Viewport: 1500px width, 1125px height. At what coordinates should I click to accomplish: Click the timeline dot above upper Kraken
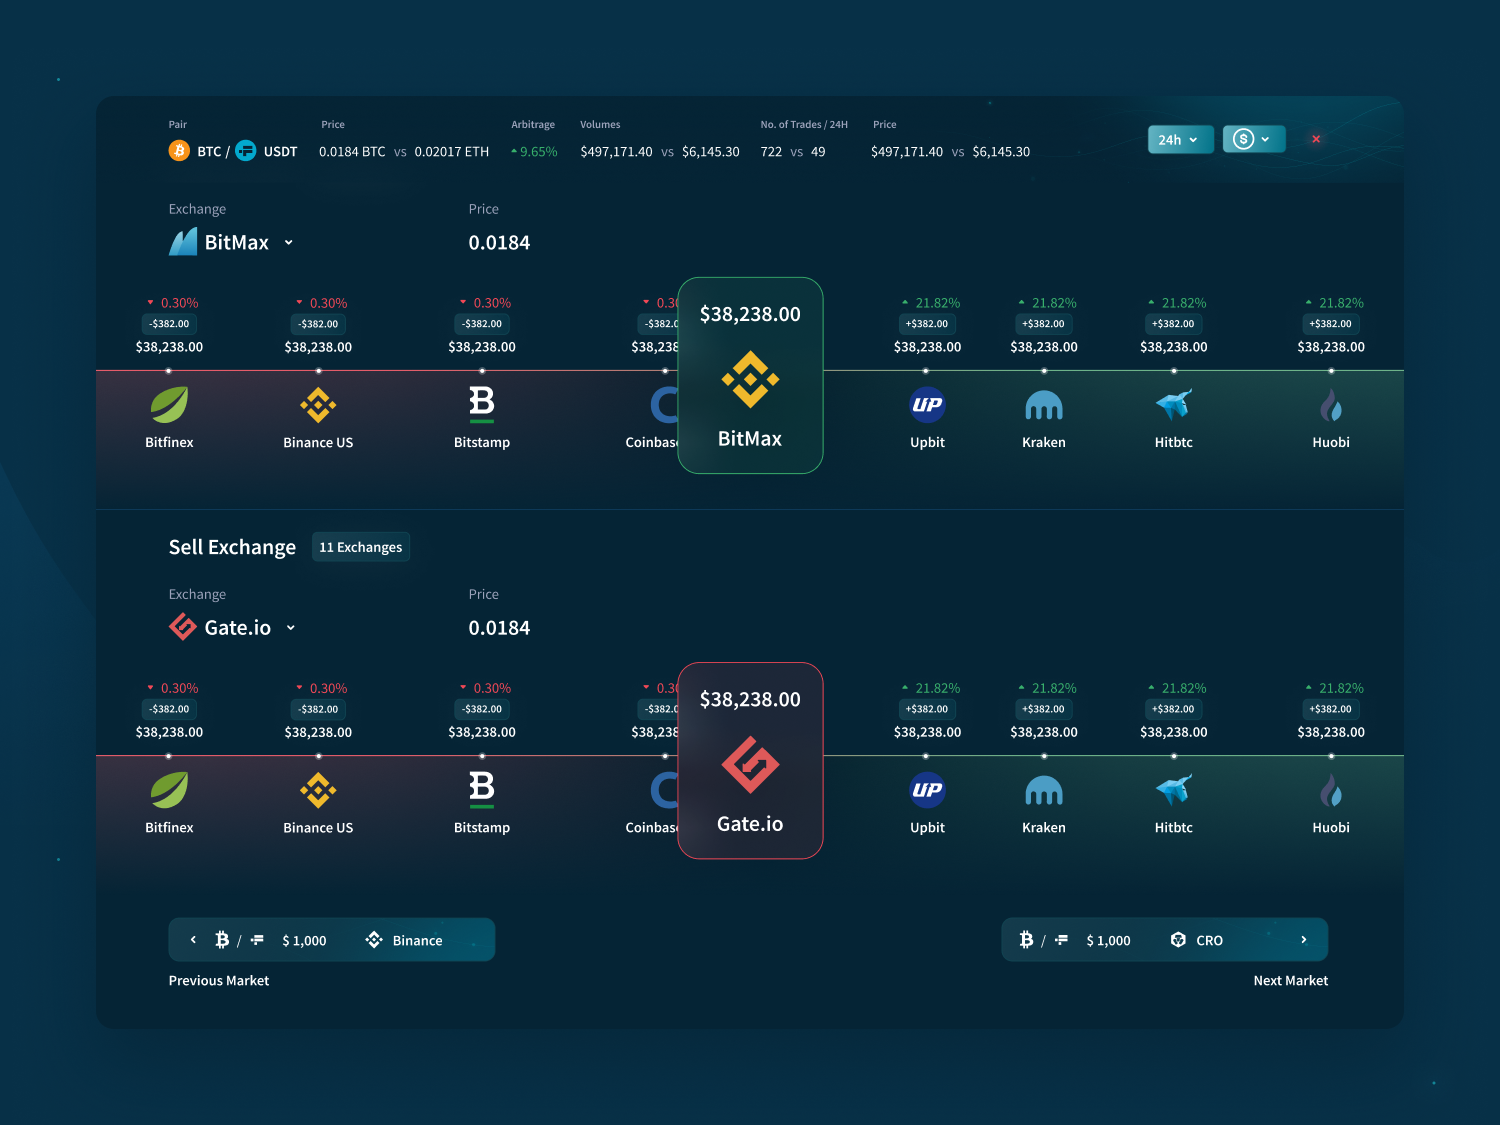click(x=1044, y=371)
